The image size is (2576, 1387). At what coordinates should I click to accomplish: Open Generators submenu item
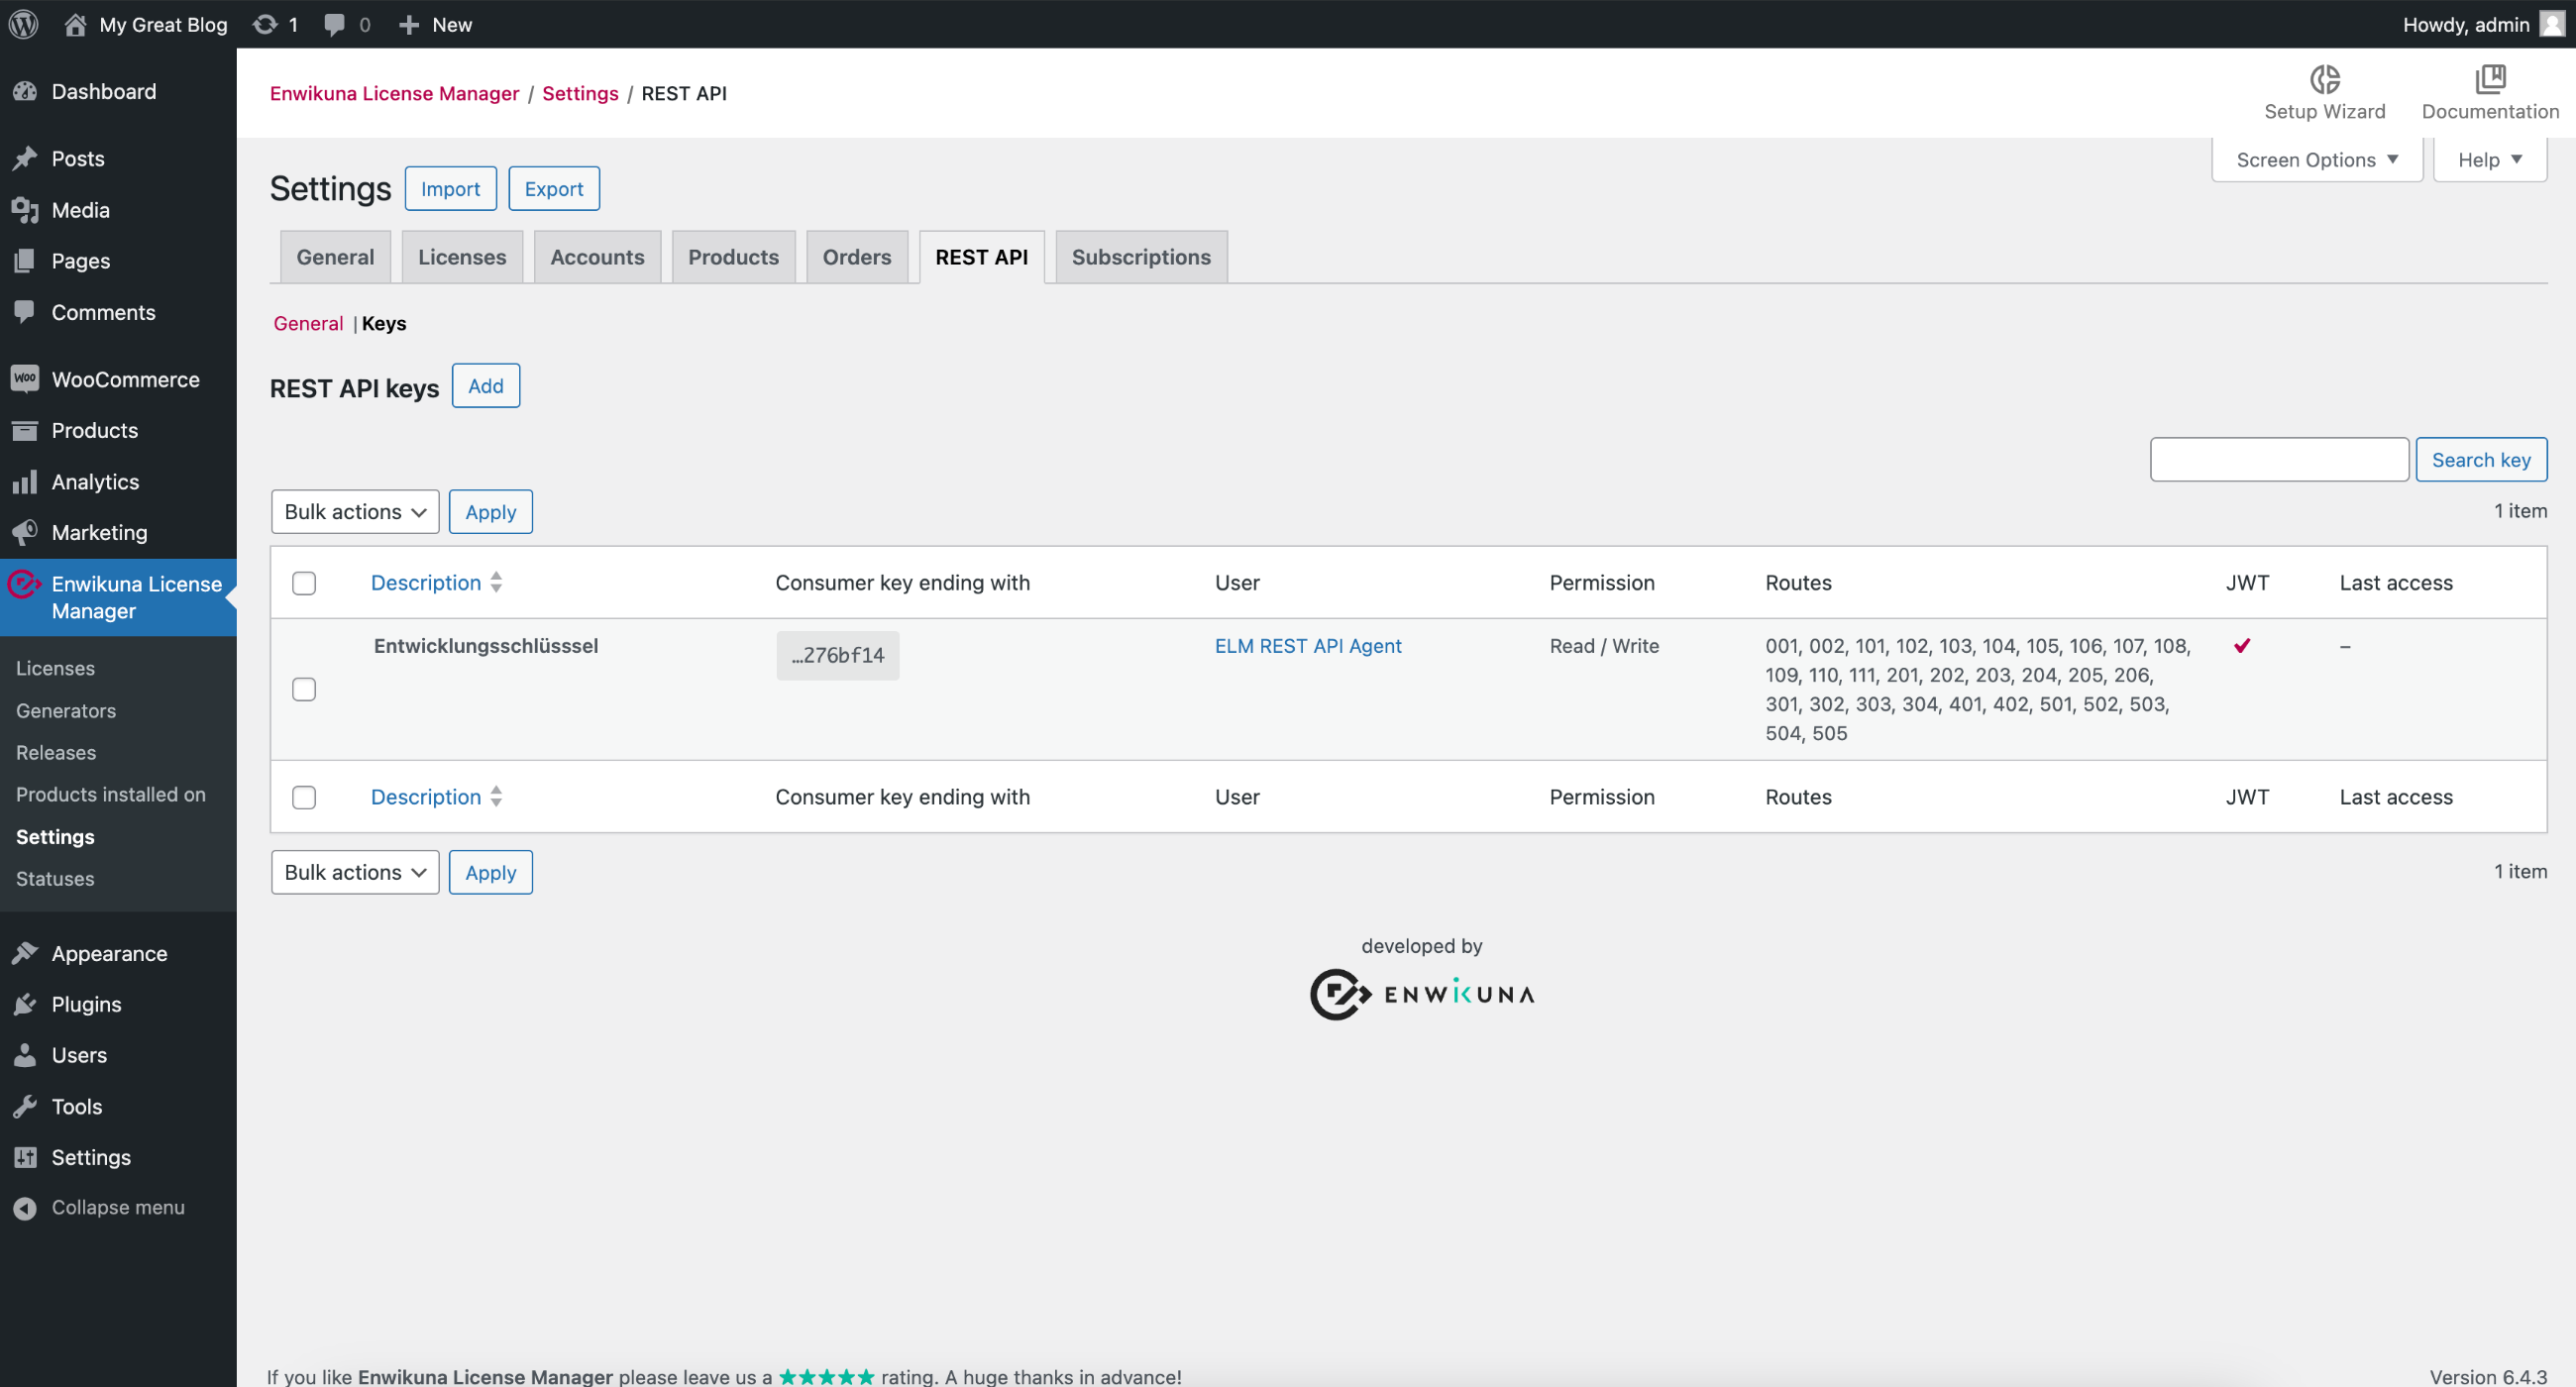66,710
